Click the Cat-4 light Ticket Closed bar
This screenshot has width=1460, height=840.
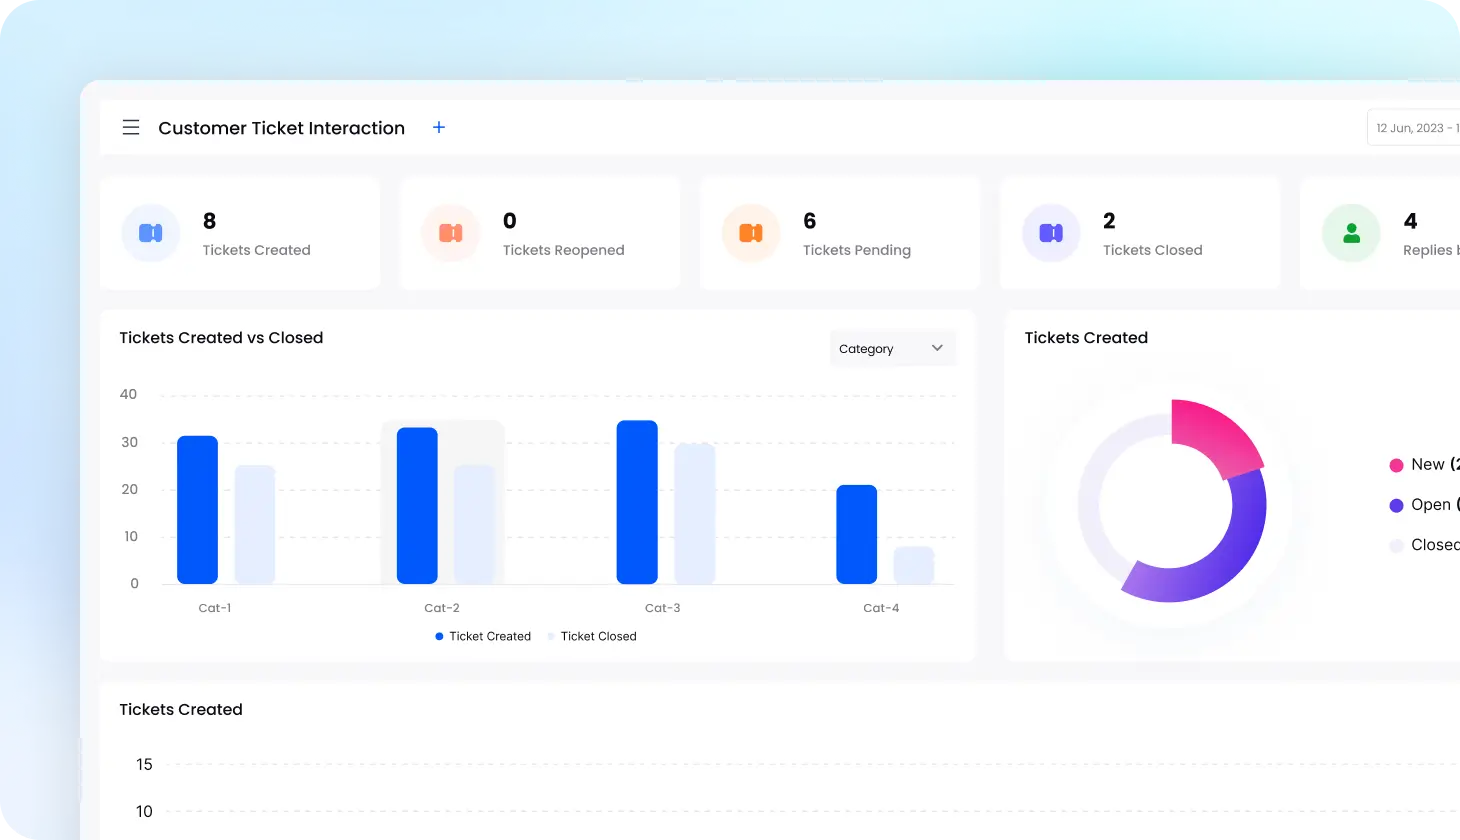914,565
